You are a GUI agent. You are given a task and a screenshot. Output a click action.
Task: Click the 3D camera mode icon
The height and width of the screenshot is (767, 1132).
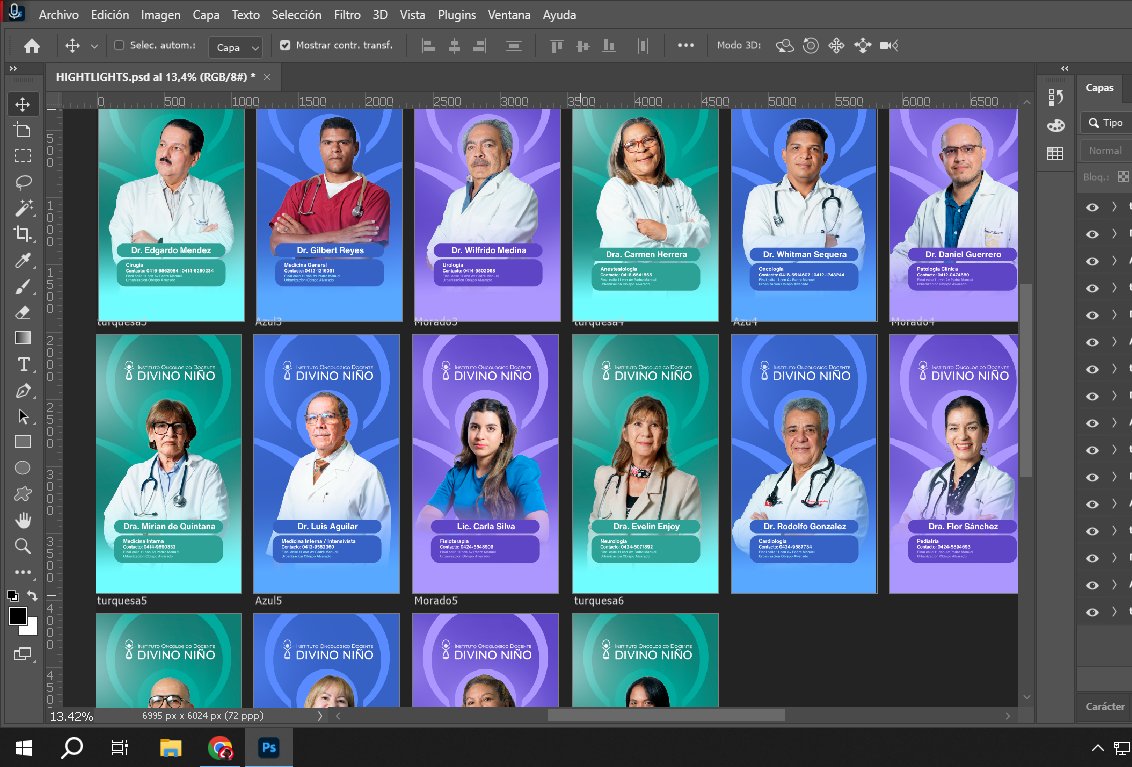pyautogui.click(x=889, y=46)
